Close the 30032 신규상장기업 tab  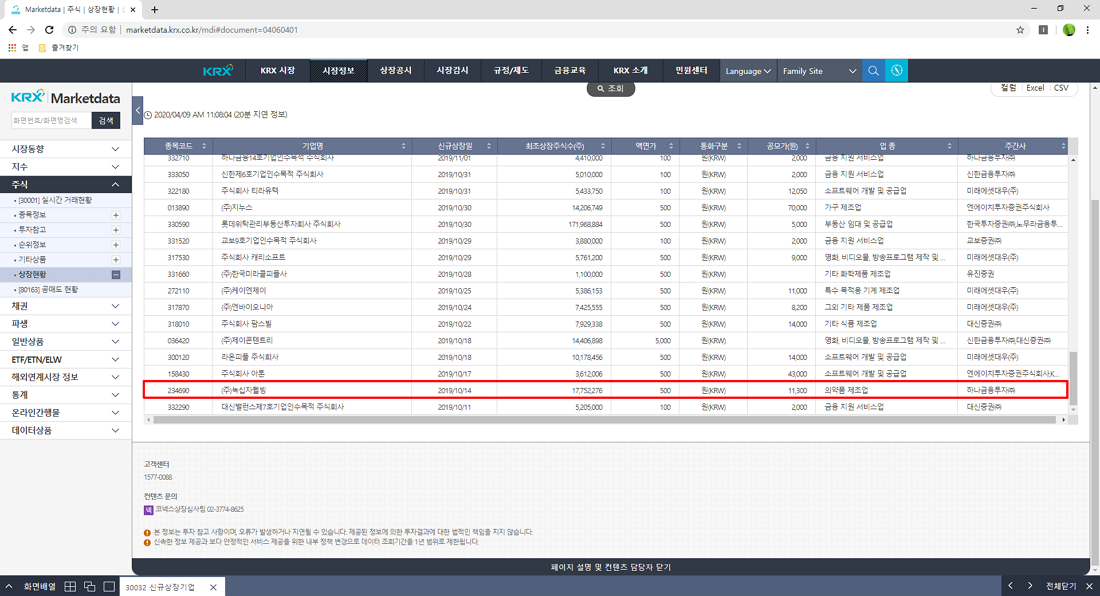(213, 587)
